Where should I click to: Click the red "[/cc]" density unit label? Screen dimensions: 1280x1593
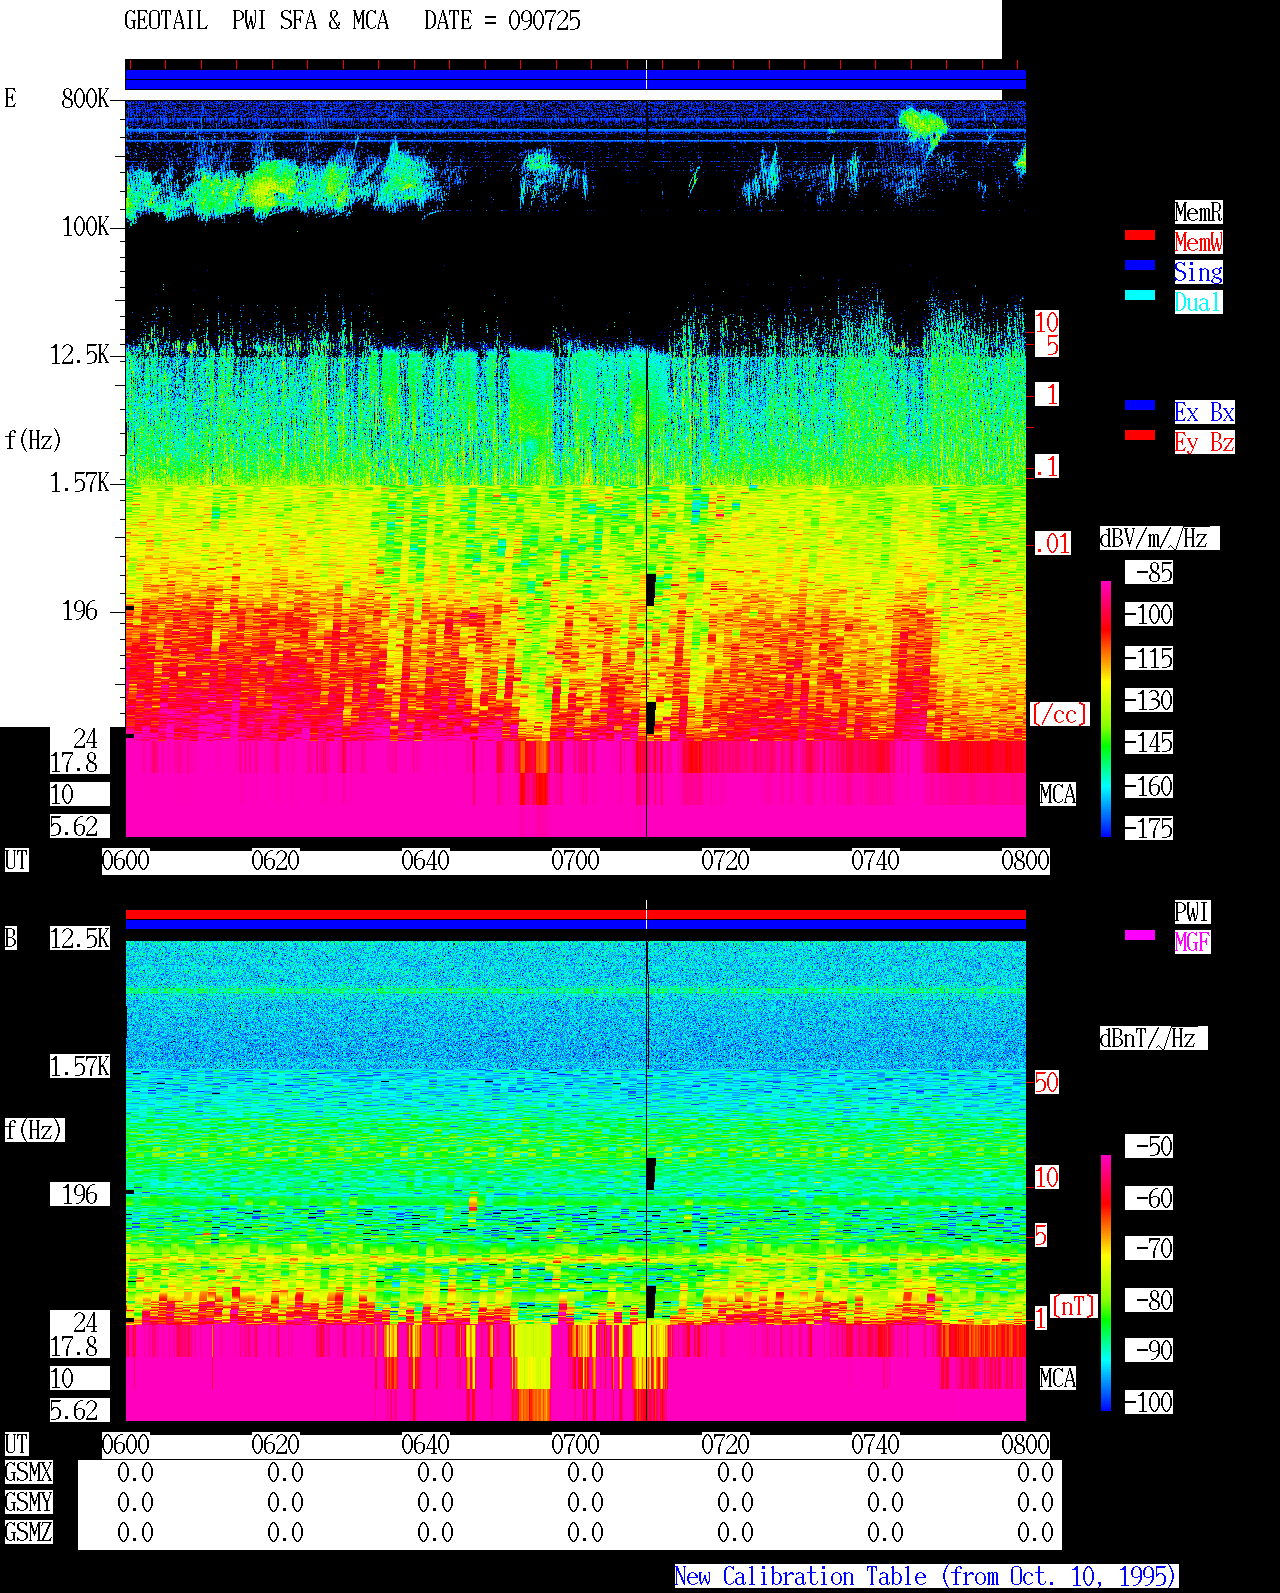[1059, 714]
